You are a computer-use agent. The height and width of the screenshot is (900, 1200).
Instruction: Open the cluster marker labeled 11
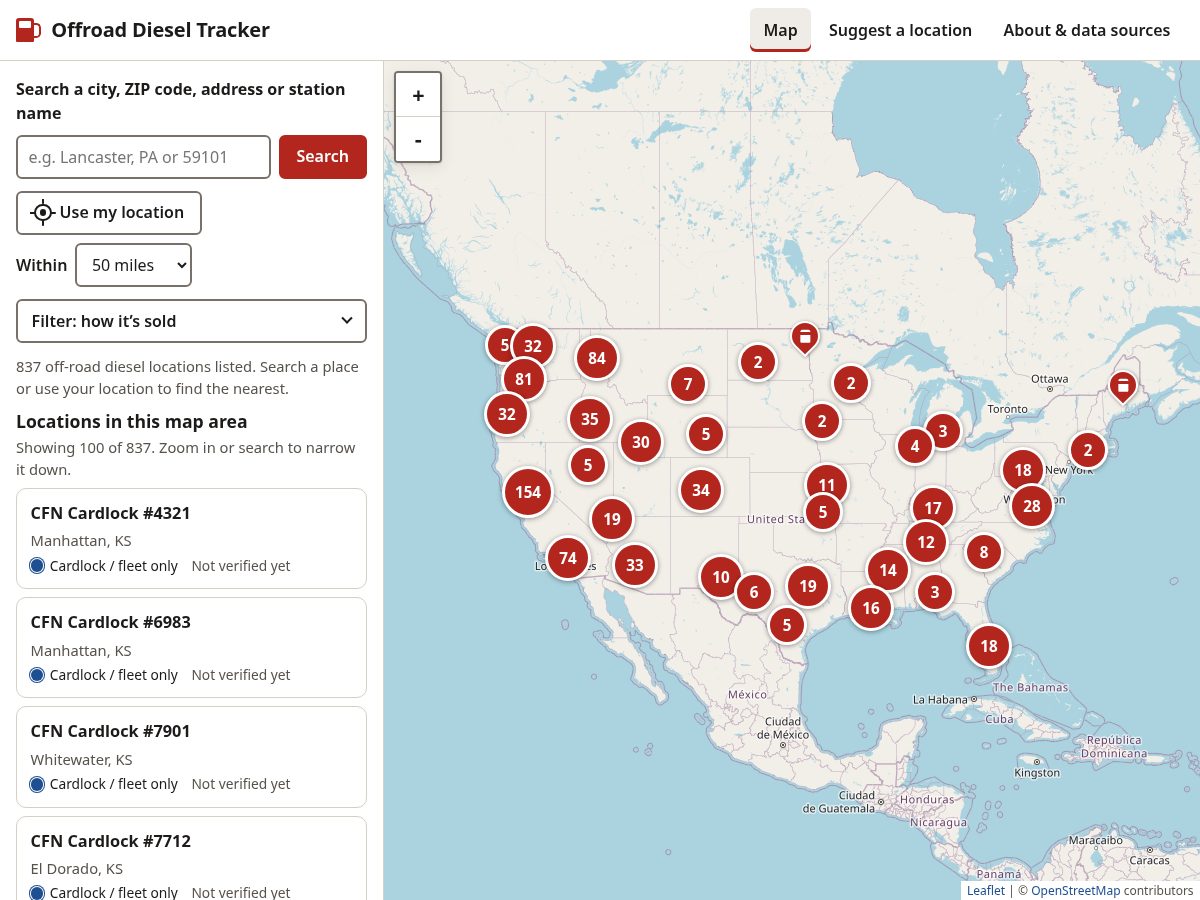[x=827, y=485]
